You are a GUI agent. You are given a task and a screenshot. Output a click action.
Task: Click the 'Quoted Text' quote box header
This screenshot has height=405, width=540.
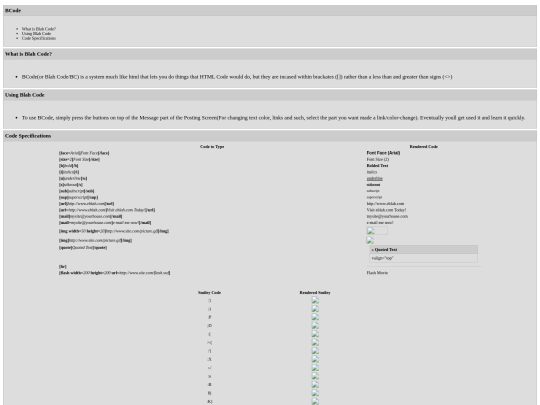click(x=424, y=249)
